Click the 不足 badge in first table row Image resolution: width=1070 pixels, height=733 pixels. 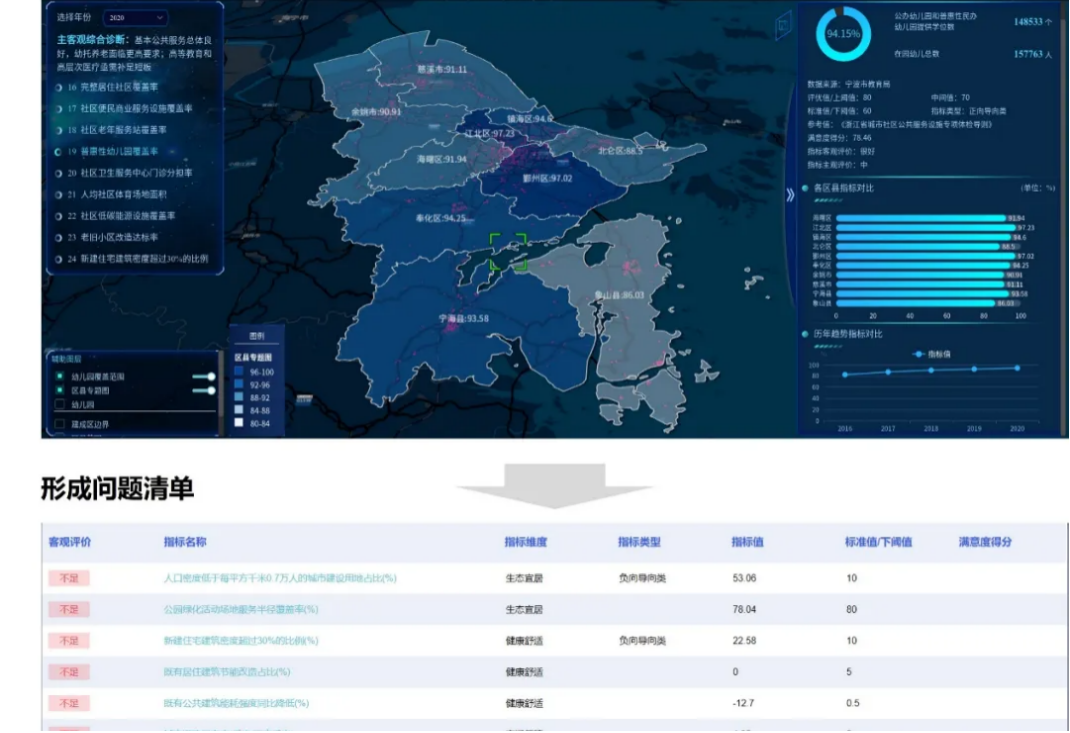[68, 578]
